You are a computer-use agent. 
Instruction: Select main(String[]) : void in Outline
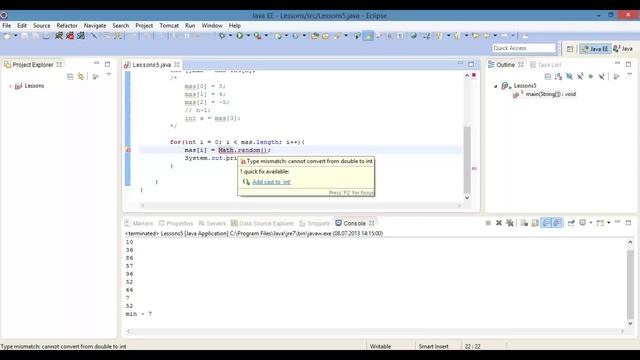point(550,94)
